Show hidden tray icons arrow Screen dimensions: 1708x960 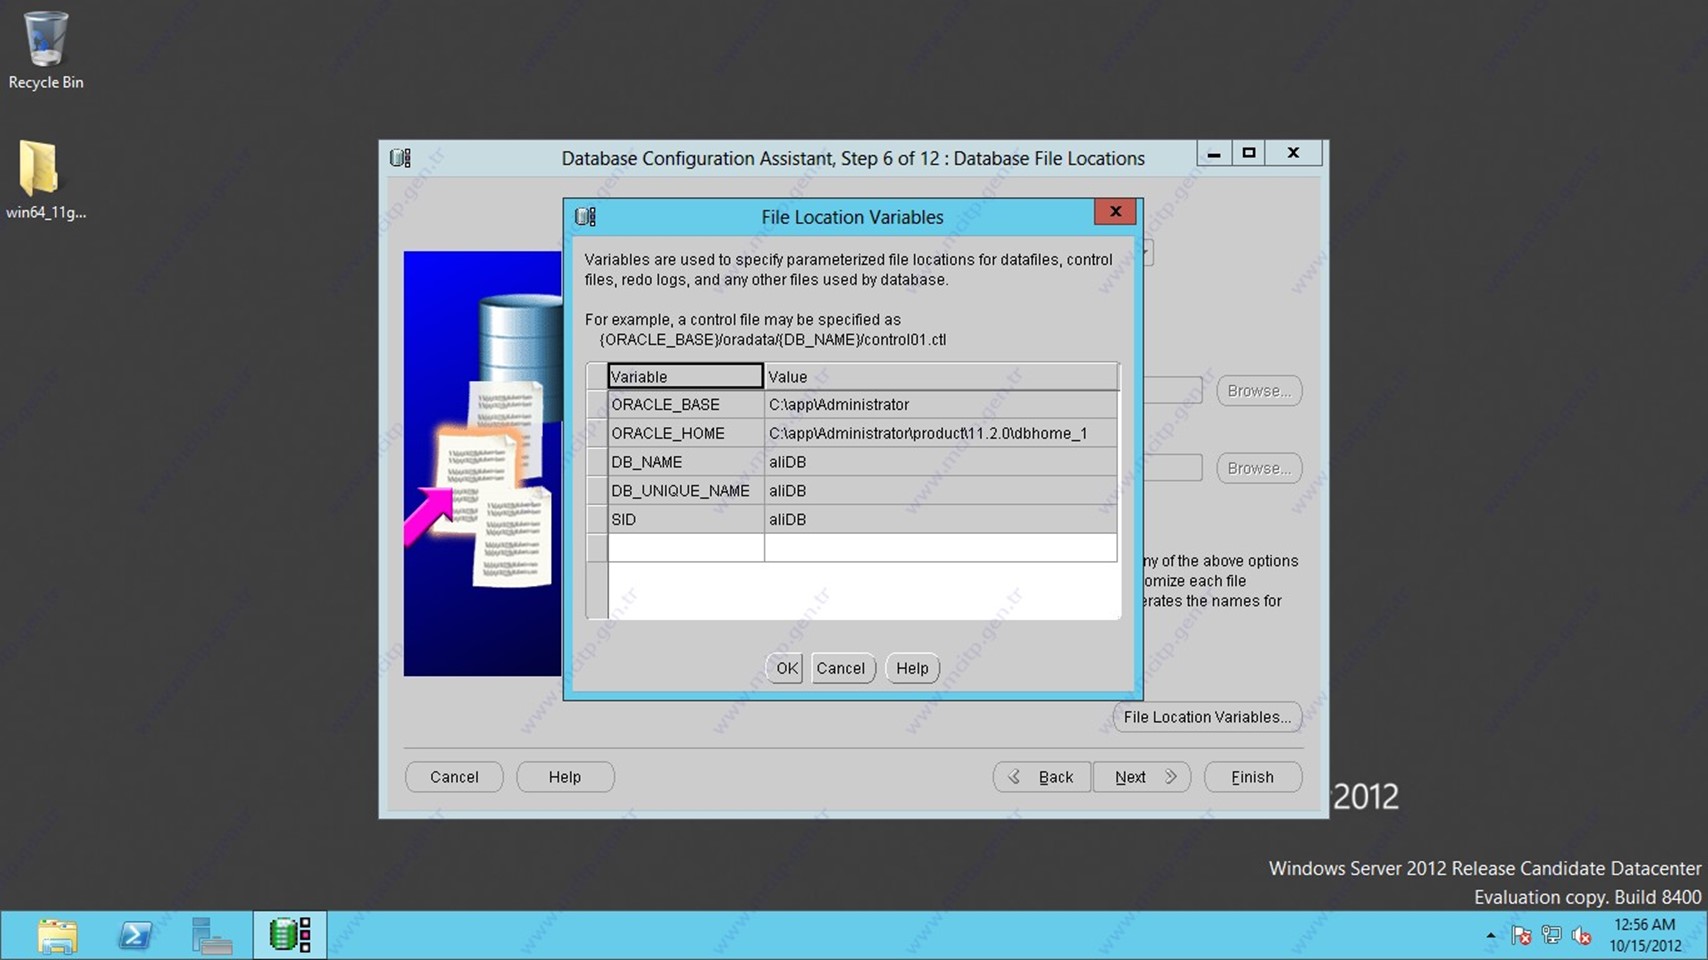[1491, 936]
